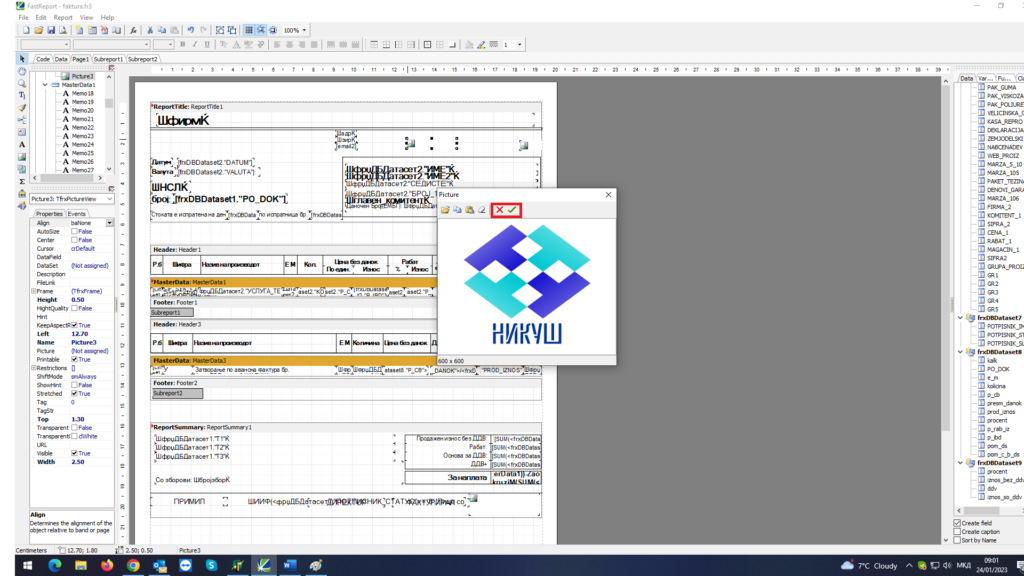The image size is (1024, 576).
Task: Select Subreport2 object on page
Action: [x=177, y=393]
